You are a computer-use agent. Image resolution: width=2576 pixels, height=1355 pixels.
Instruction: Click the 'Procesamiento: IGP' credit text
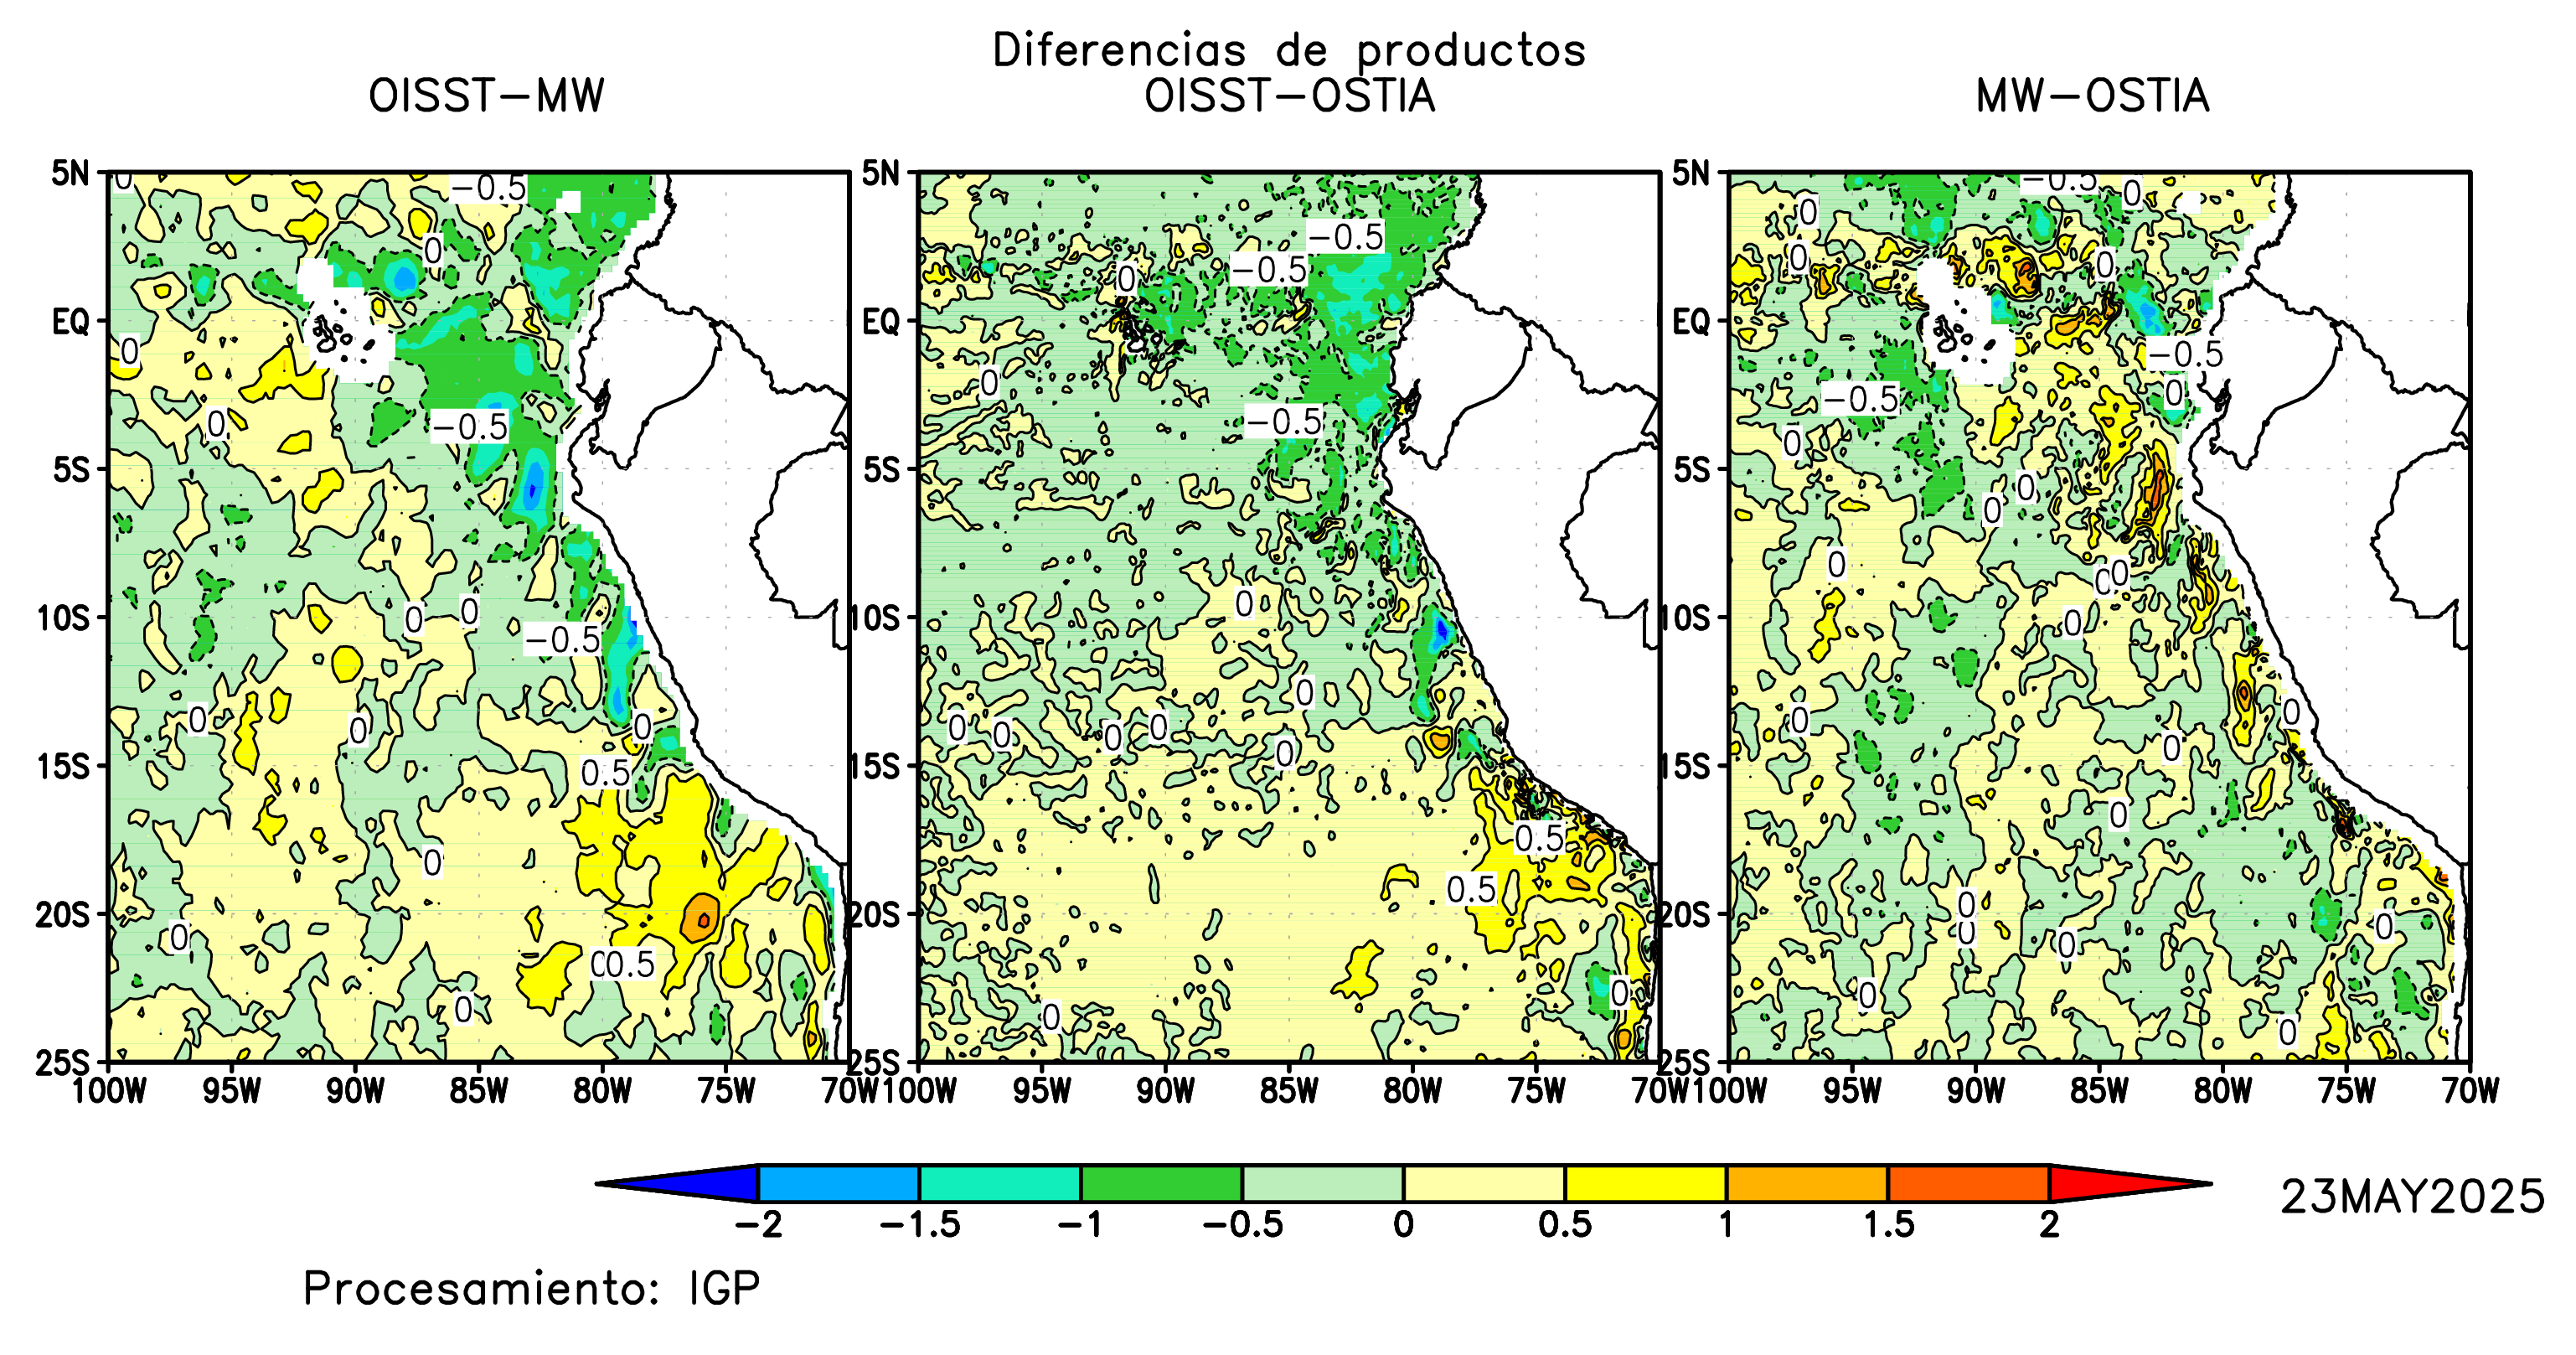[531, 1289]
